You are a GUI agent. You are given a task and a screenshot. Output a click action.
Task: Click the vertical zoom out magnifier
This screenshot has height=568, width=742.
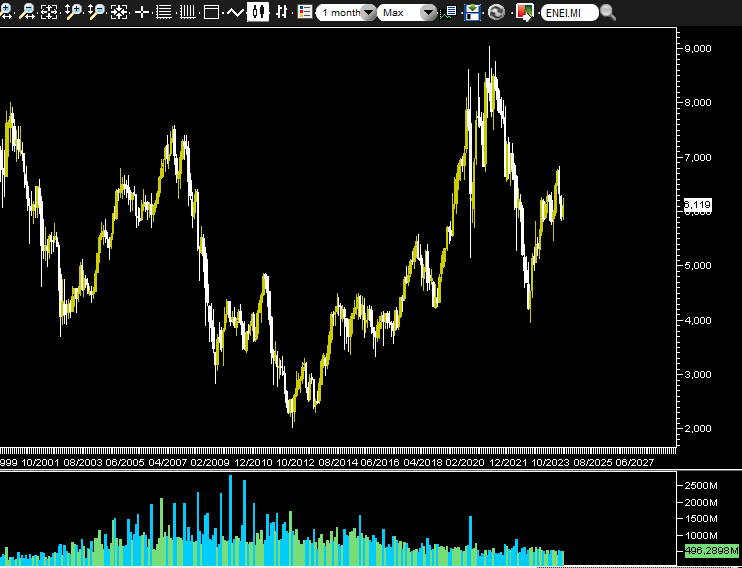[x=96, y=12]
